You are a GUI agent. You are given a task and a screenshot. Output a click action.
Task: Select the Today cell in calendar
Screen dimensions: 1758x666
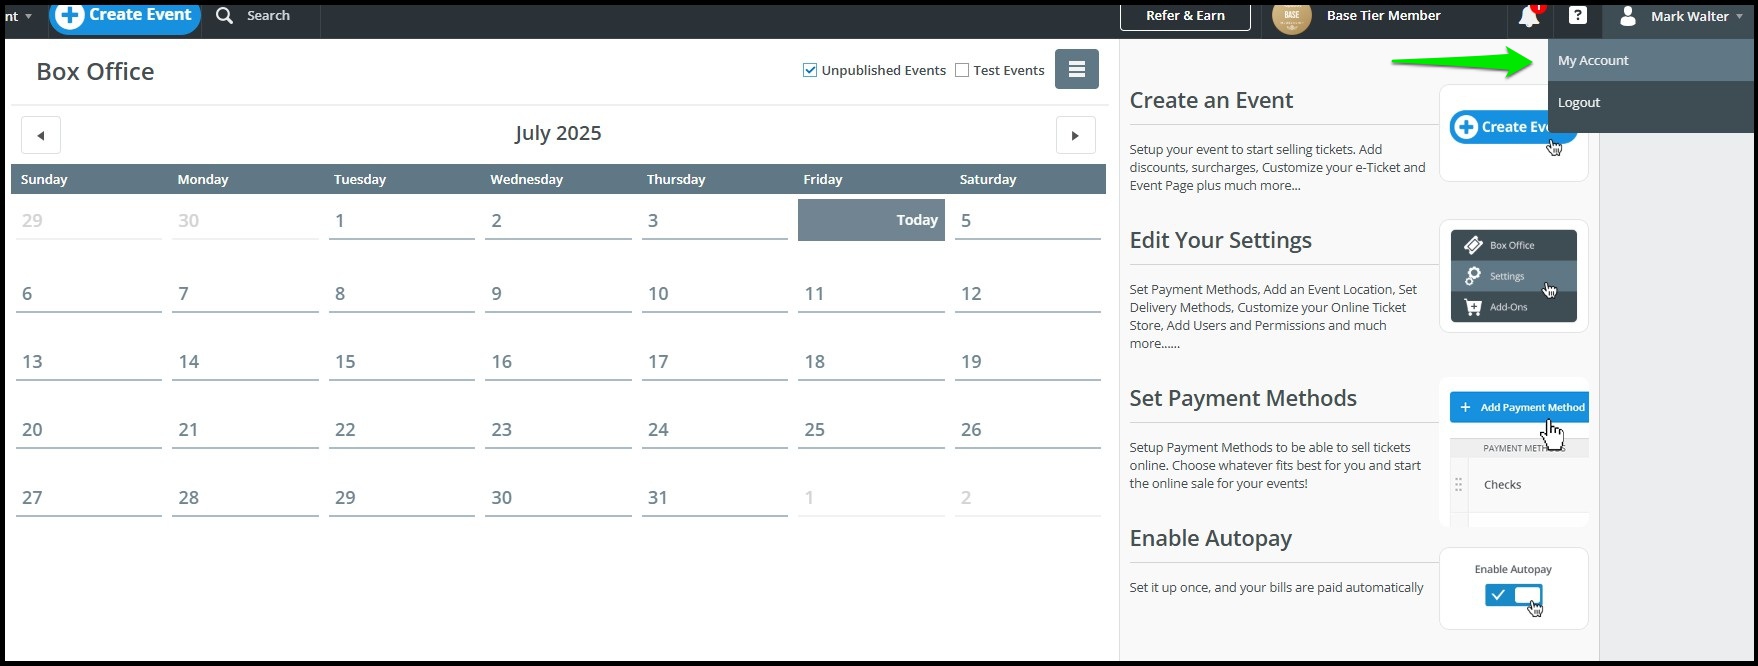871,220
